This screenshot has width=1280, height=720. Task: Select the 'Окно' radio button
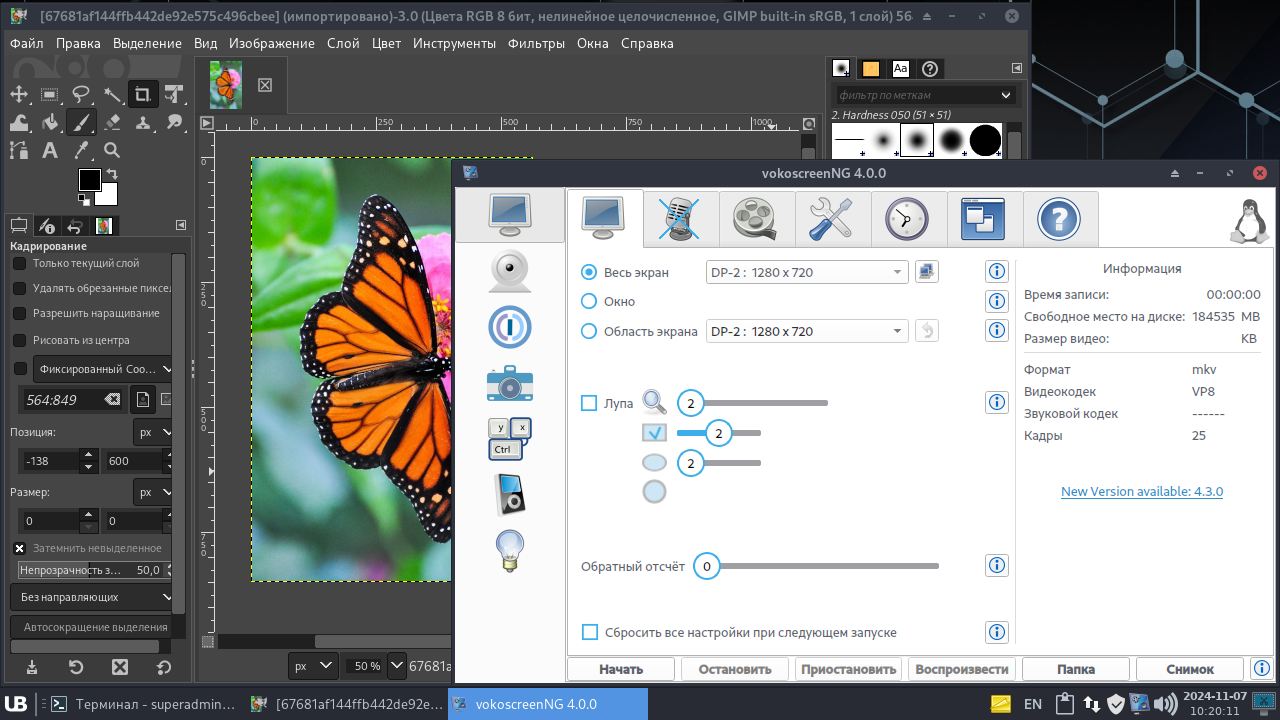[x=589, y=301]
